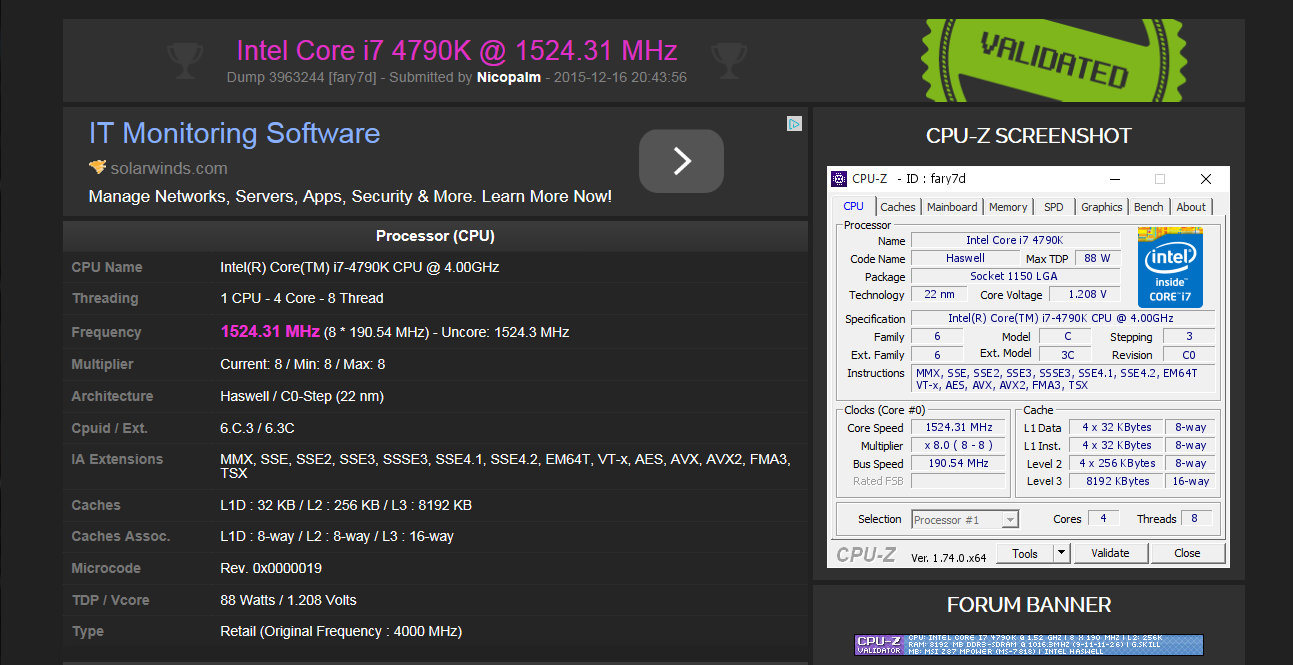Click the Core Voltage value '1.208 V'
Screen dimensions: 1293x665
tap(1084, 294)
